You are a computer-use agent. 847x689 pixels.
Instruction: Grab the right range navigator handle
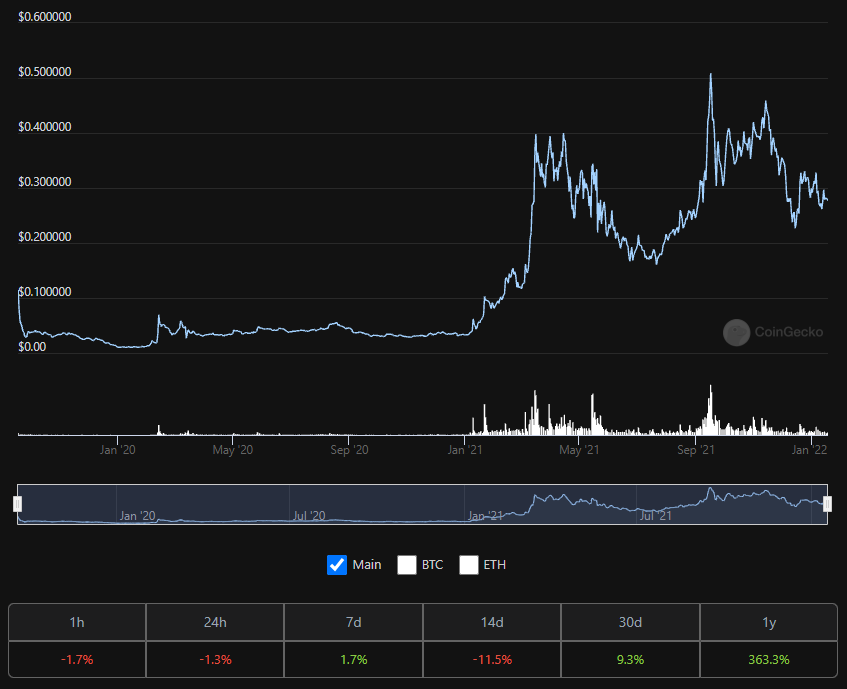(x=827, y=504)
